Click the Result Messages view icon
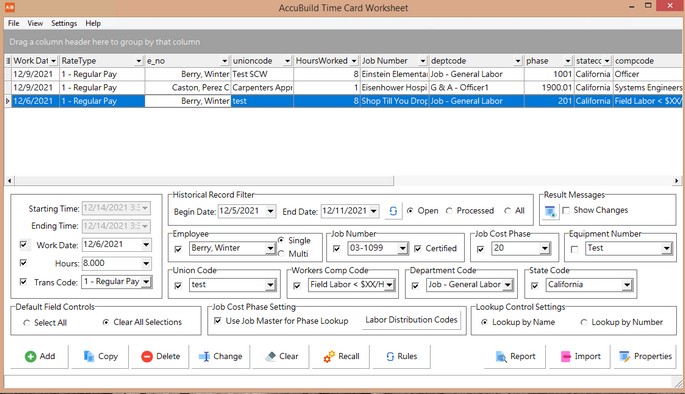Screen dimensions: 685x394 coord(550,211)
